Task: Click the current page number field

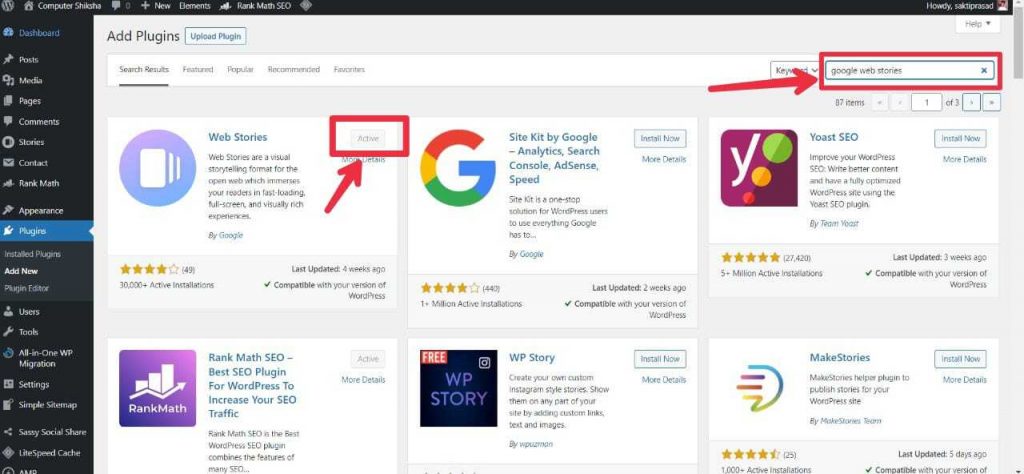Action: (x=927, y=103)
